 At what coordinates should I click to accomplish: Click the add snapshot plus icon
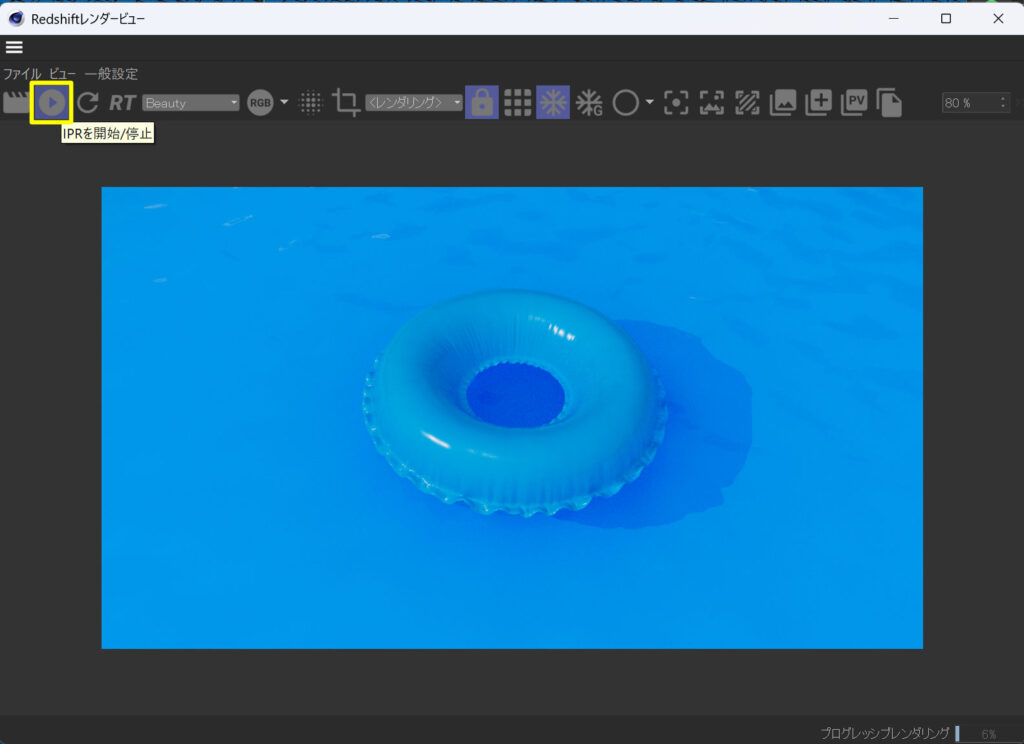point(818,103)
